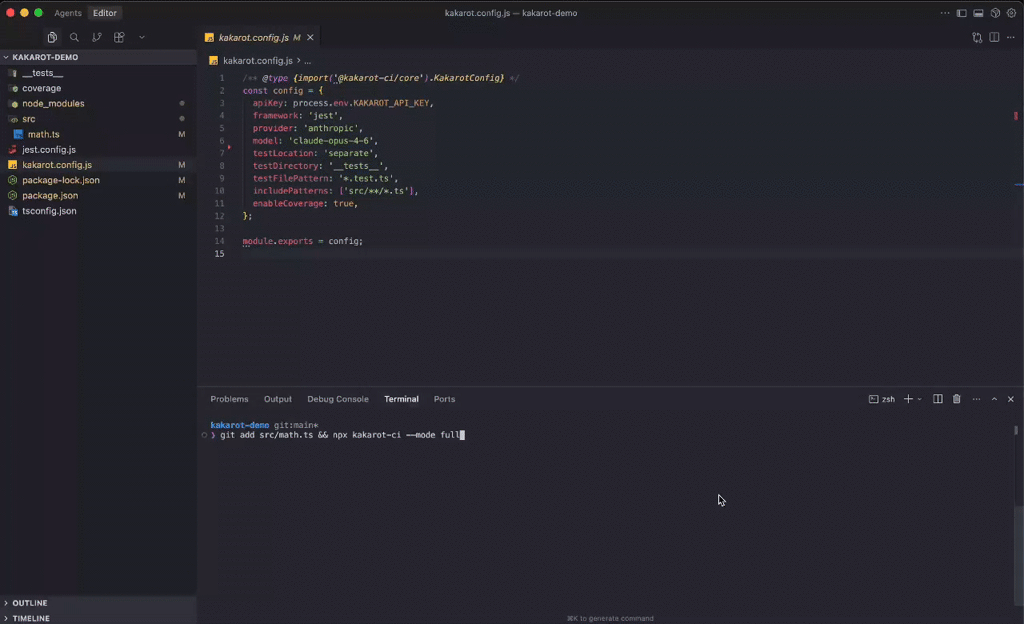
Task: Show more sidebar views with the chevron
Action: [142, 37]
